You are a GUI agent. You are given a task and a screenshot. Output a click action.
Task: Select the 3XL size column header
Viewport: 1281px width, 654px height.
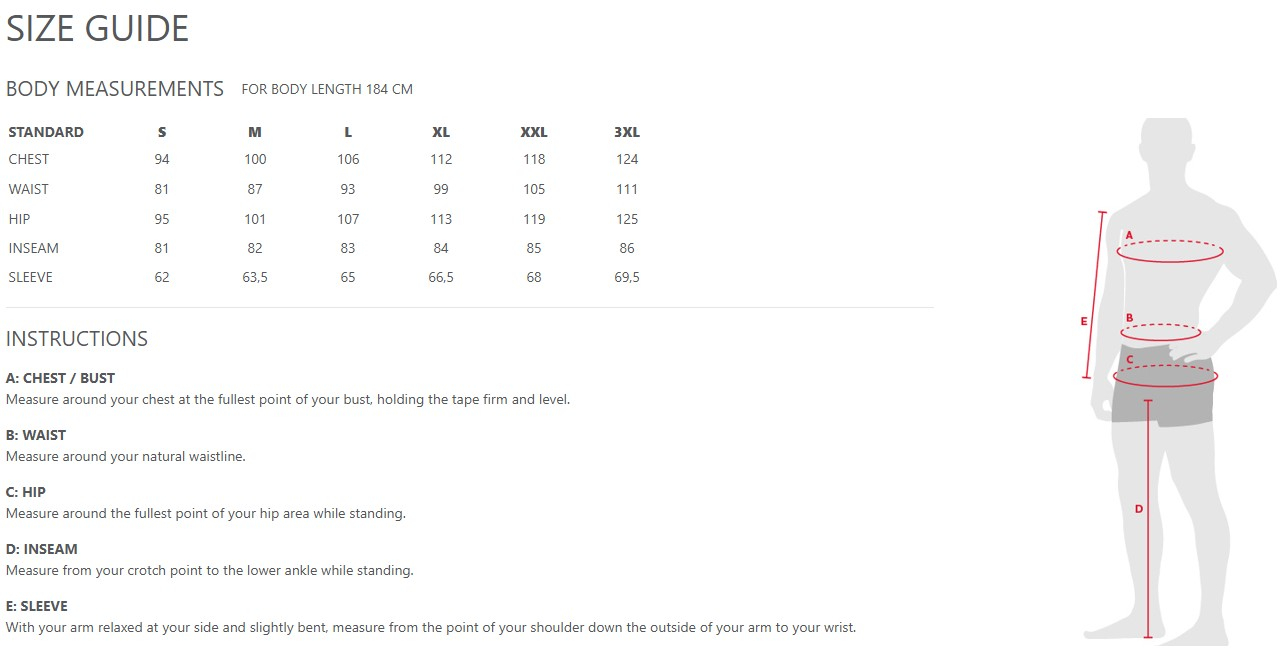tap(627, 132)
